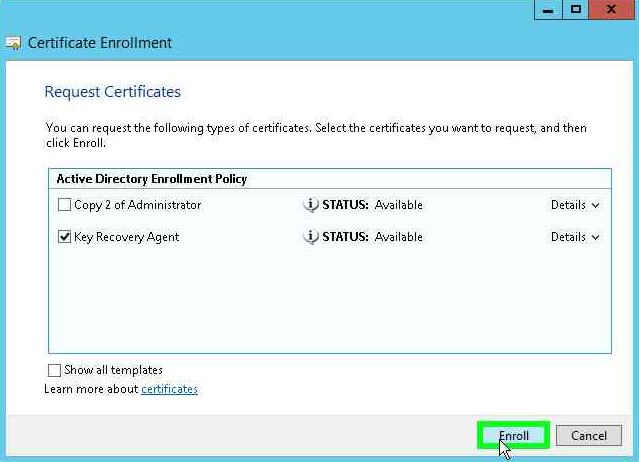The height and width of the screenshot is (462, 639).
Task: Click the Cancel button
Action: (589, 436)
